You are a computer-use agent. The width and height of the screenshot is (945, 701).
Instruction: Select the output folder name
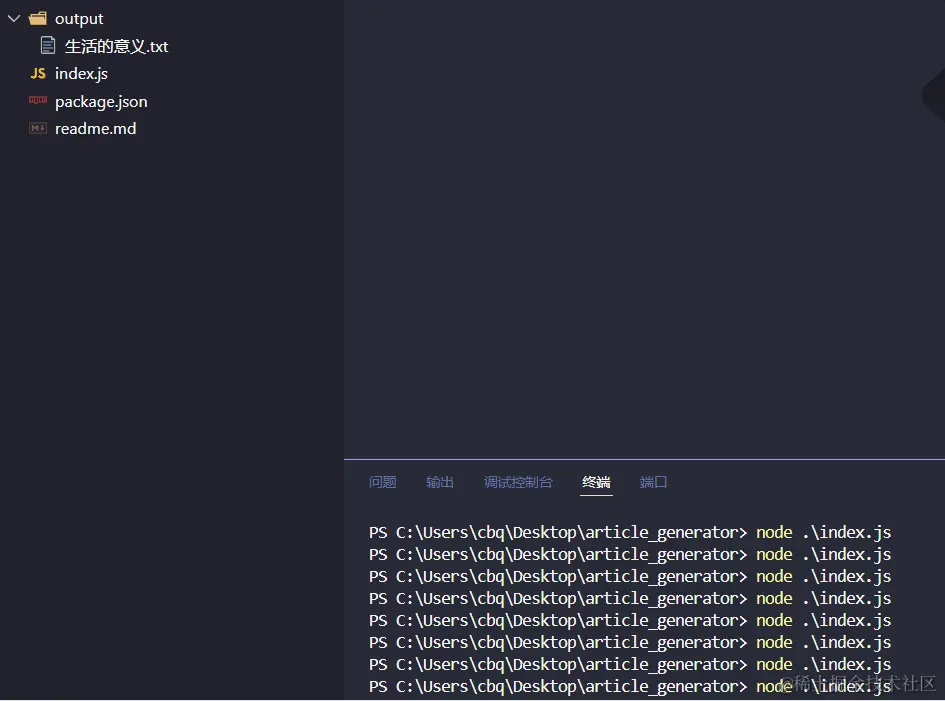click(x=79, y=19)
